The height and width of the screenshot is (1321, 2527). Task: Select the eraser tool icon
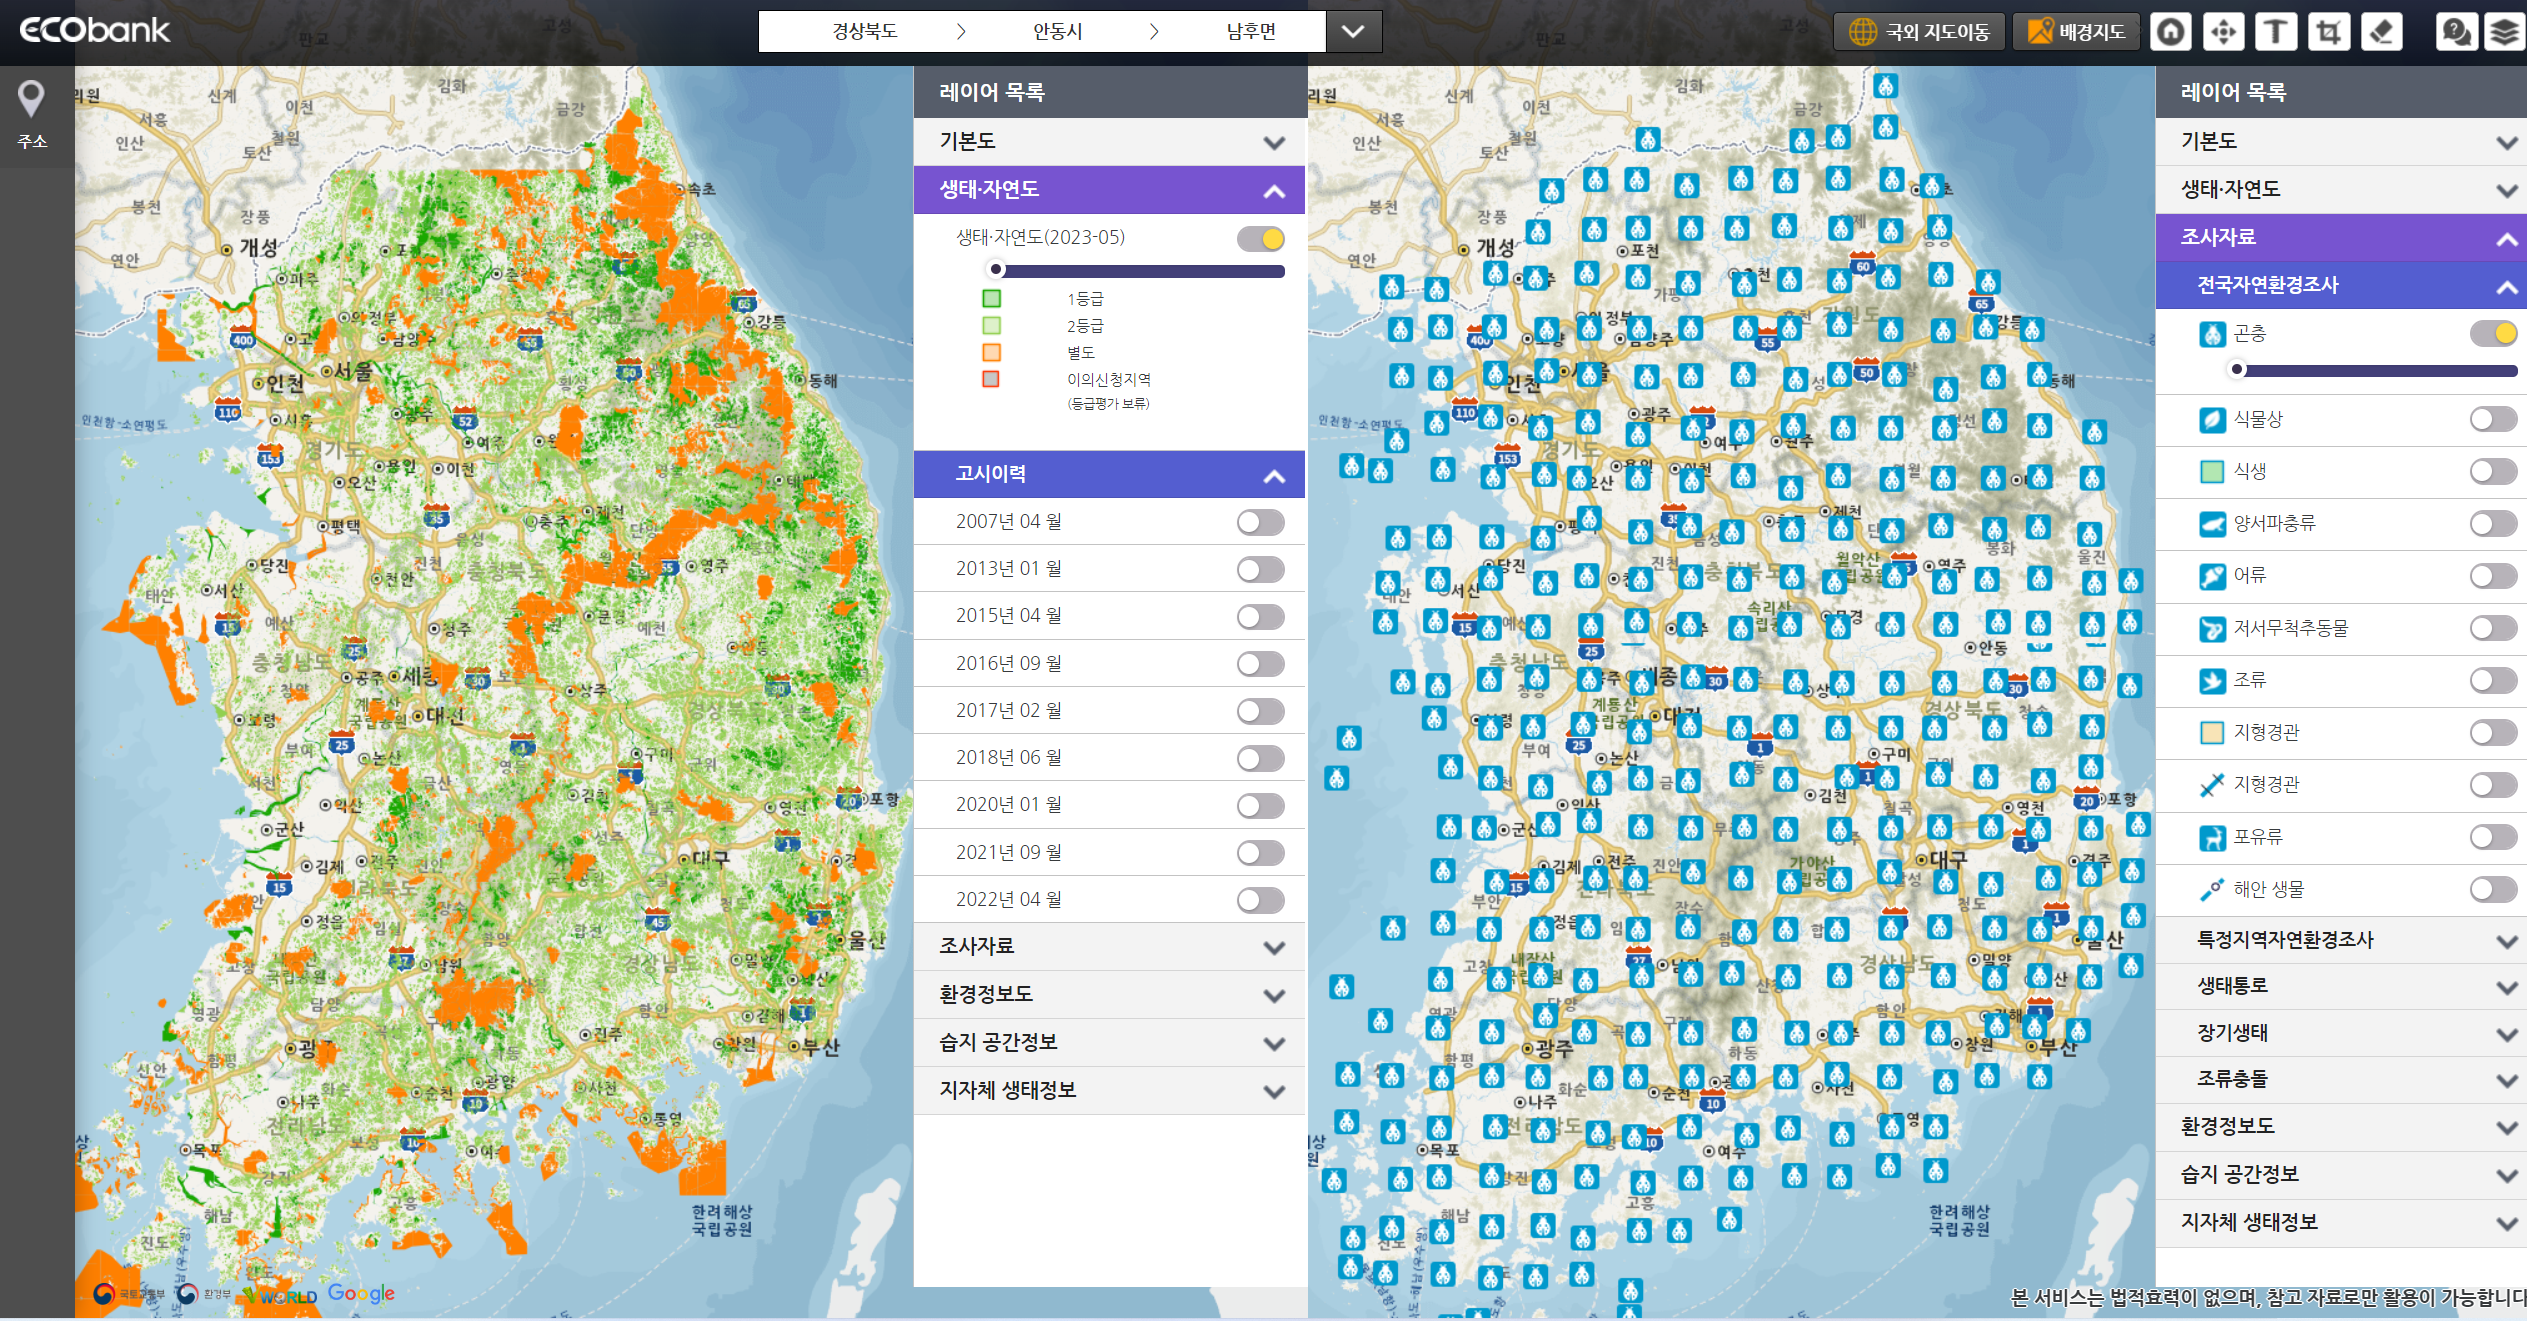click(x=2382, y=32)
